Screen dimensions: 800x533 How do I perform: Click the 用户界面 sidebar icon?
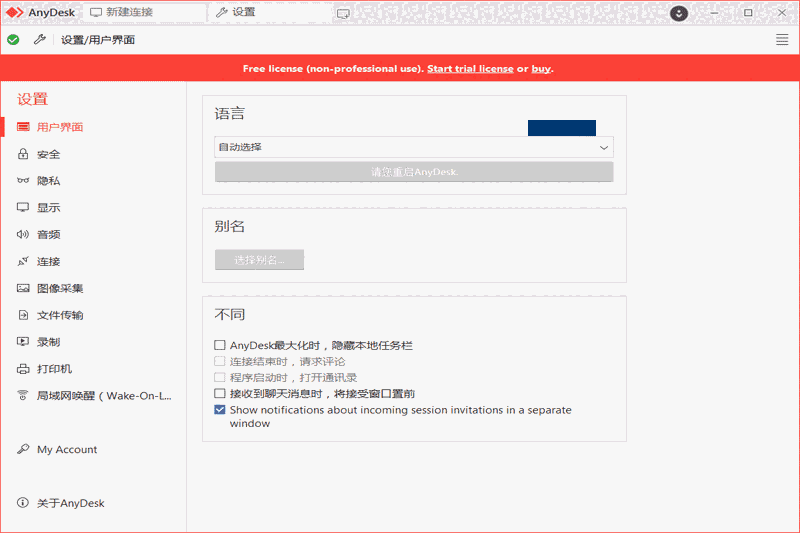23,127
